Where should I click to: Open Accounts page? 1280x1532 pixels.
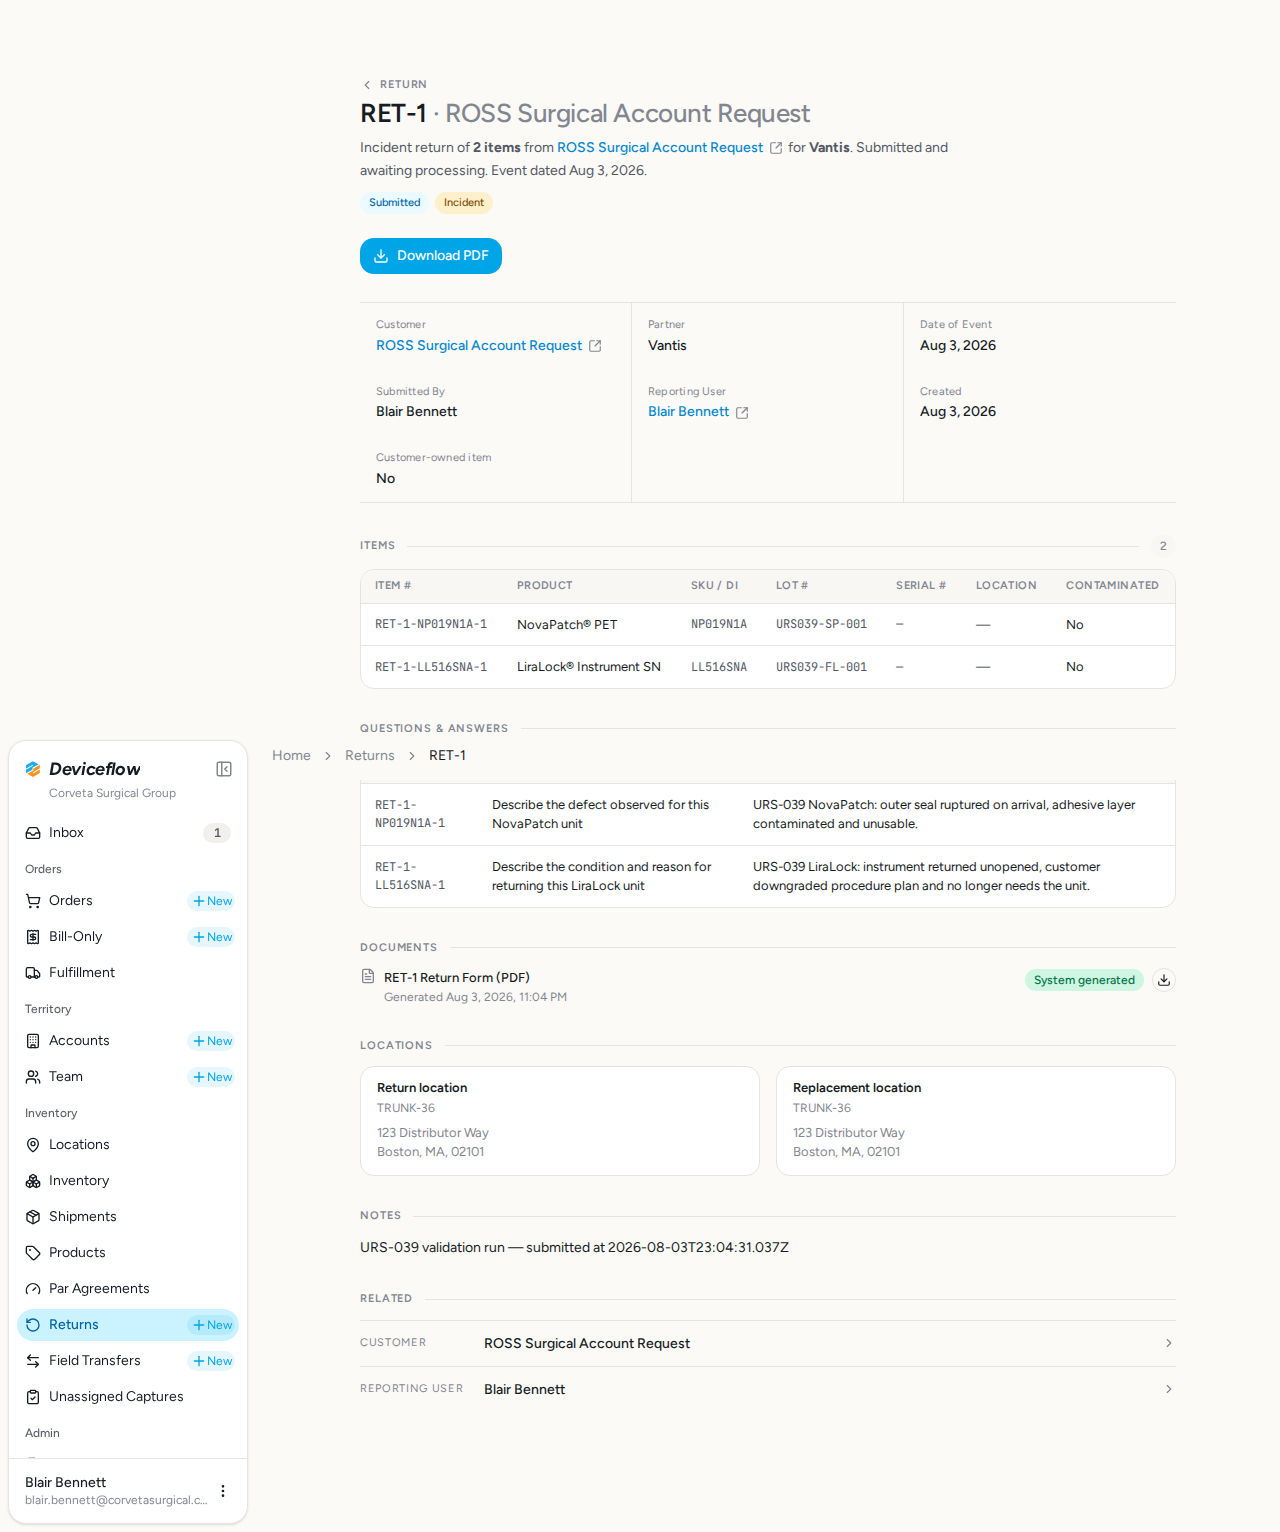(x=79, y=1041)
